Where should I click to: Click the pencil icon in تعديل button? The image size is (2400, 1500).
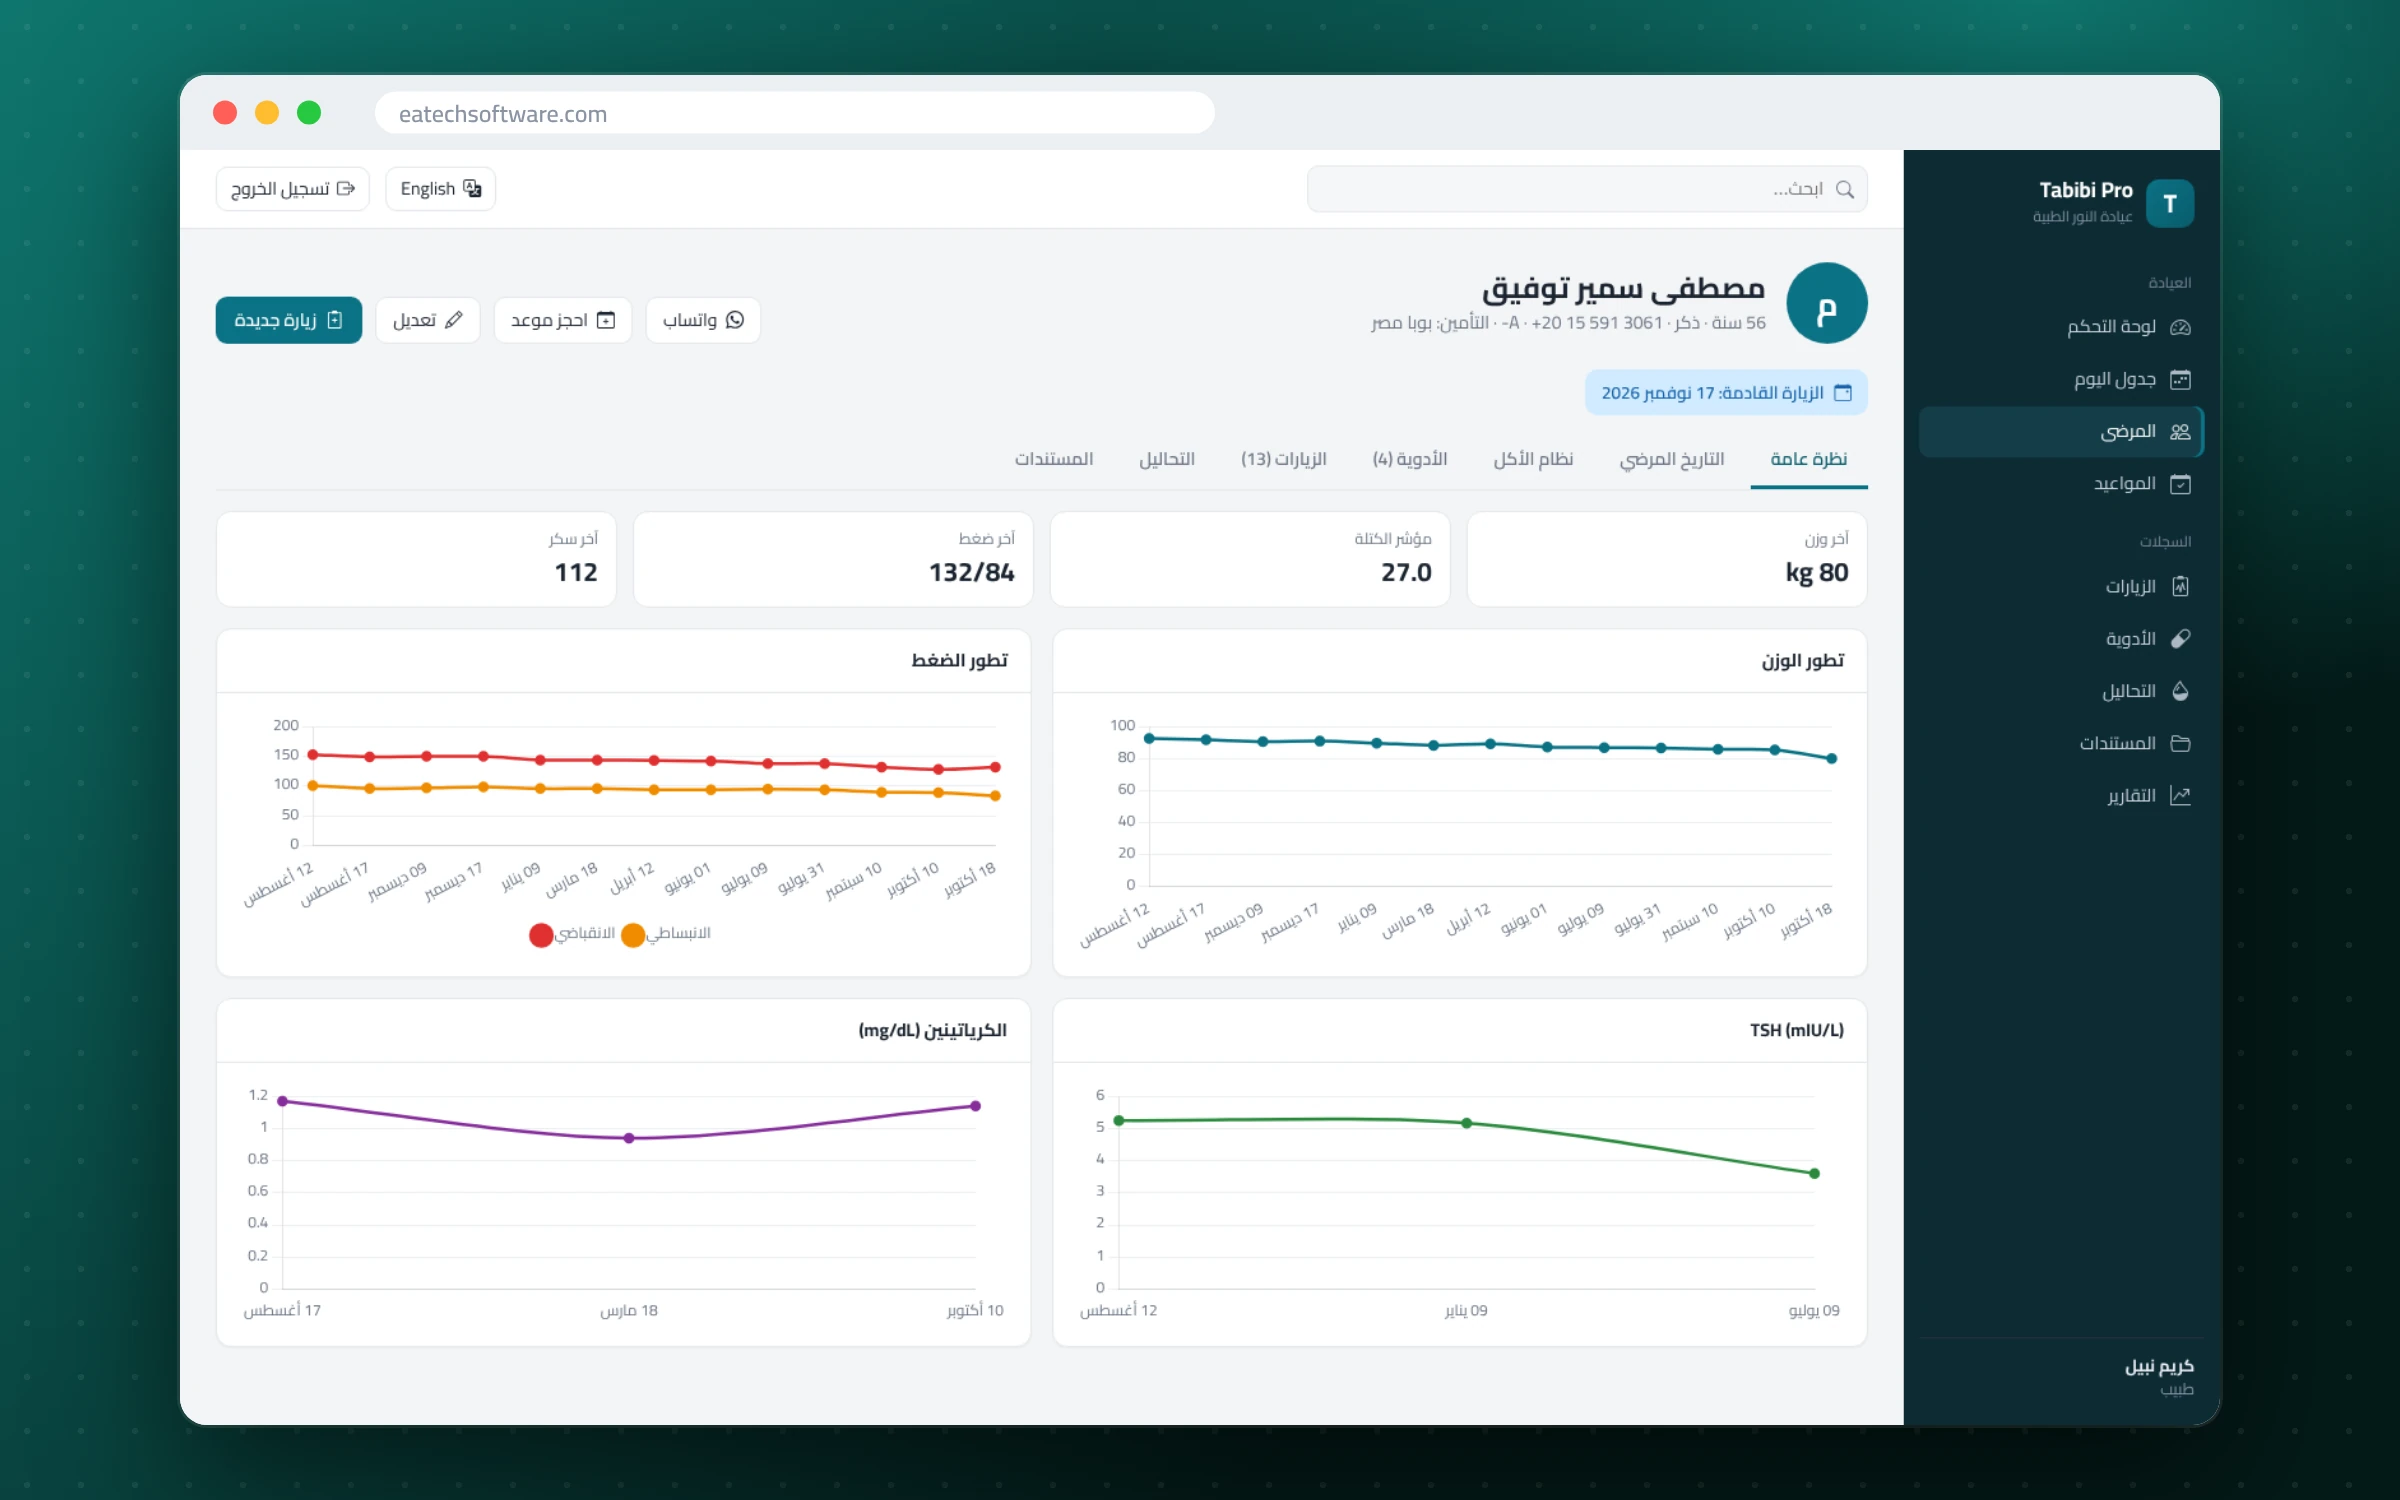coord(454,320)
